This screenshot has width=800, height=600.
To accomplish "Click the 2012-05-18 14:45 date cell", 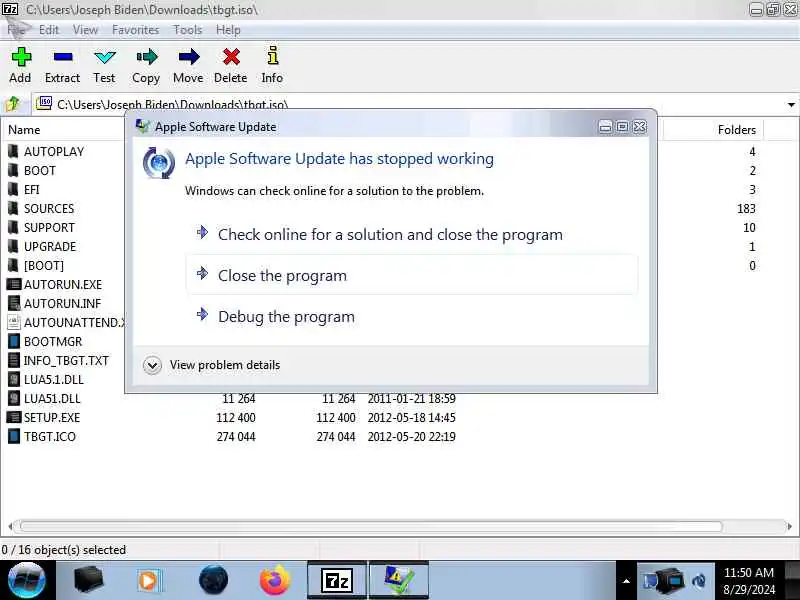I will point(411,418).
